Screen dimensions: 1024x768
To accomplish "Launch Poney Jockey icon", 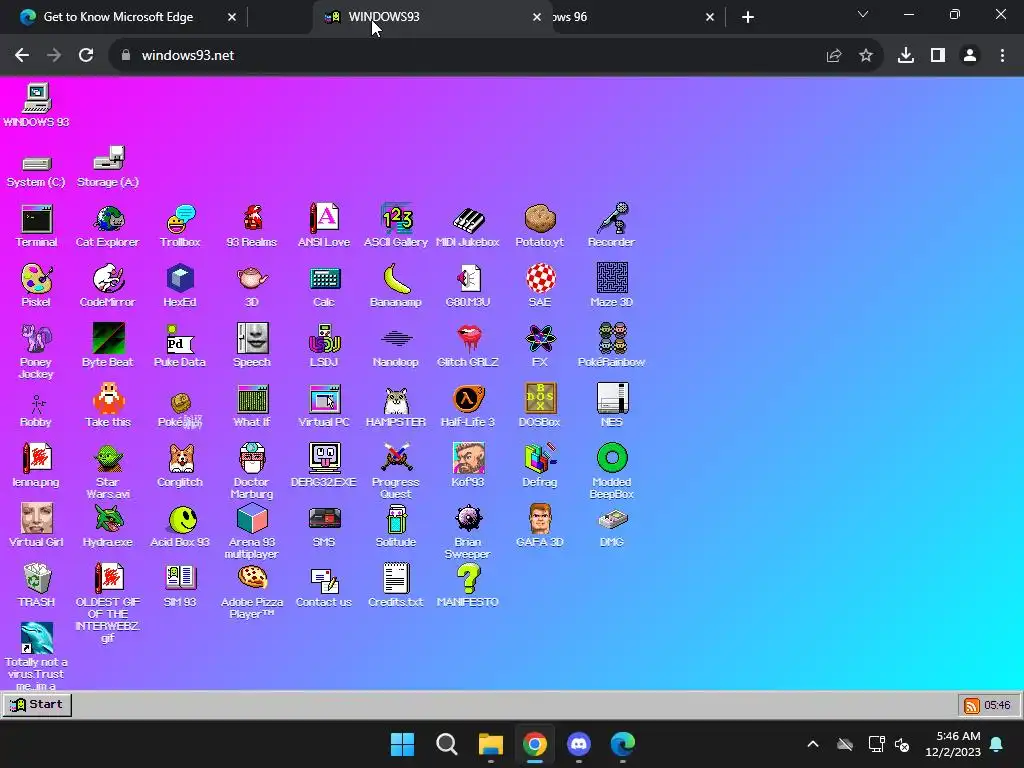I will (x=36, y=351).
